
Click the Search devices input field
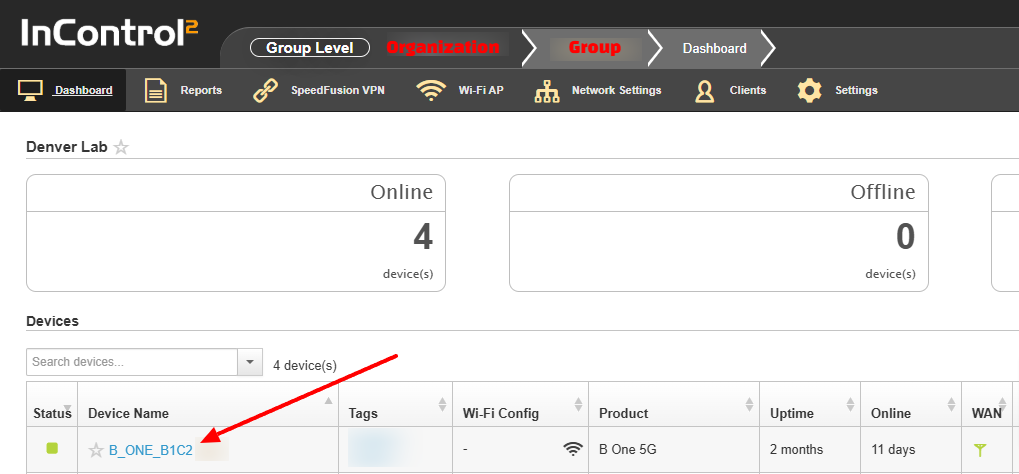[x=132, y=362]
